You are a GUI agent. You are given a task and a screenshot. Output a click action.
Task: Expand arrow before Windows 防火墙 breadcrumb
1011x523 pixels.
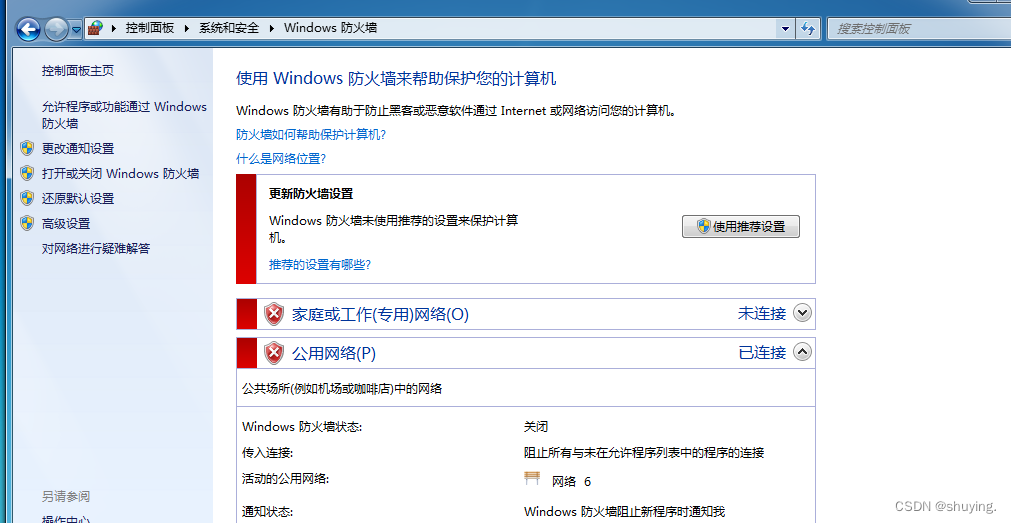tap(271, 28)
